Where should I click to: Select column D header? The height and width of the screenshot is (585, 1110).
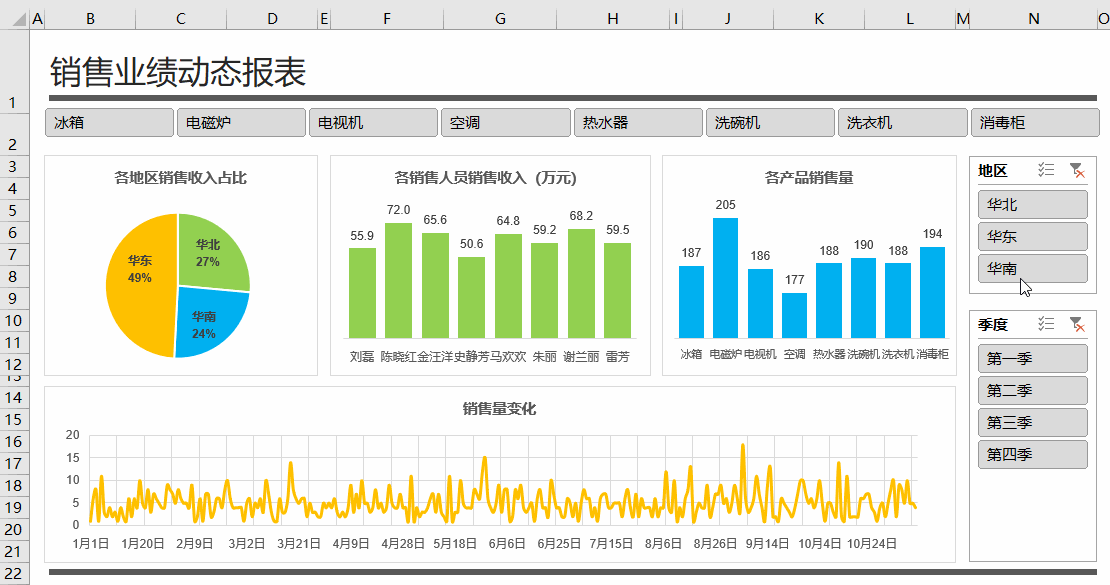[272, 19]
